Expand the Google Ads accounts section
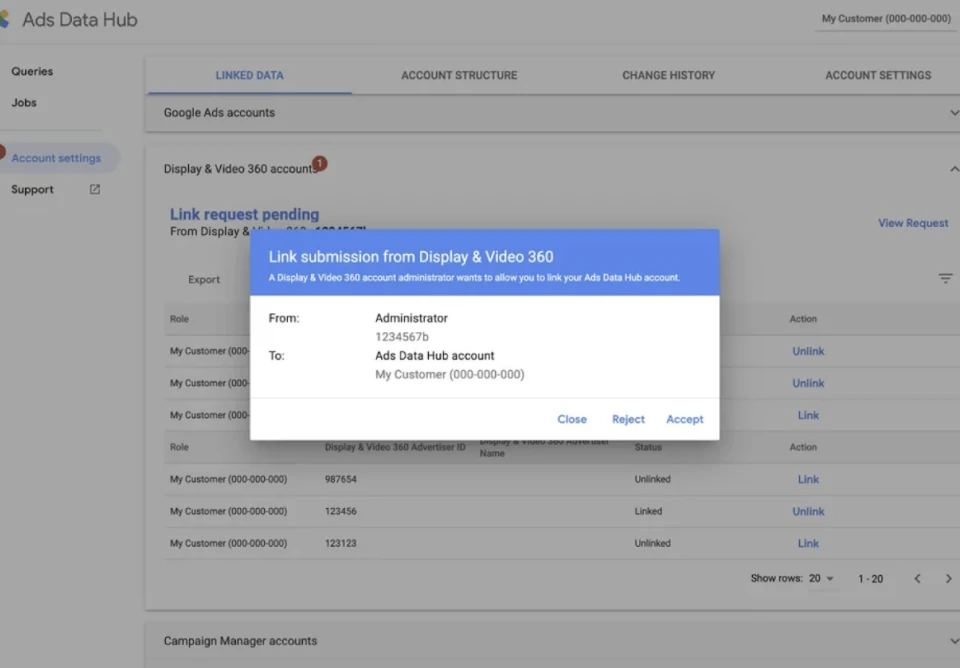The width and height of the screenshot is (960, 668). [x=954, y=113]
